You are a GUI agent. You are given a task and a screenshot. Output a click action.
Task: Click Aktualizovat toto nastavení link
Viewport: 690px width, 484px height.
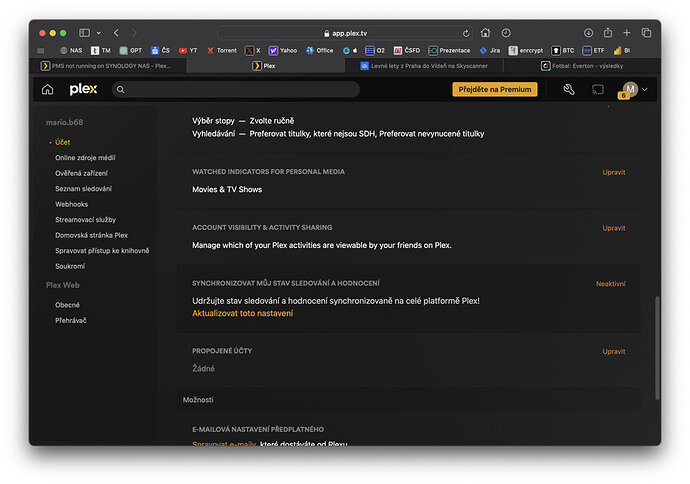click(242, 313)
